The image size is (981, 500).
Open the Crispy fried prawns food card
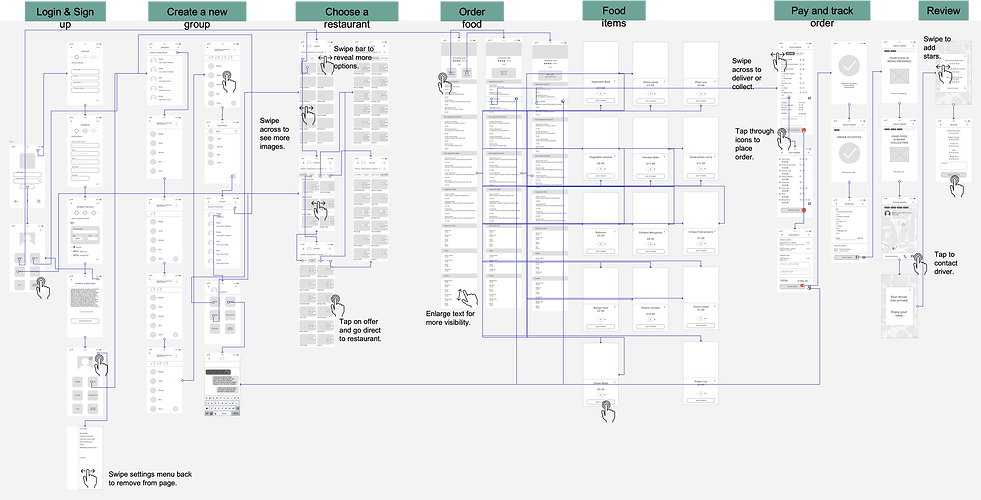pos(700,225)
